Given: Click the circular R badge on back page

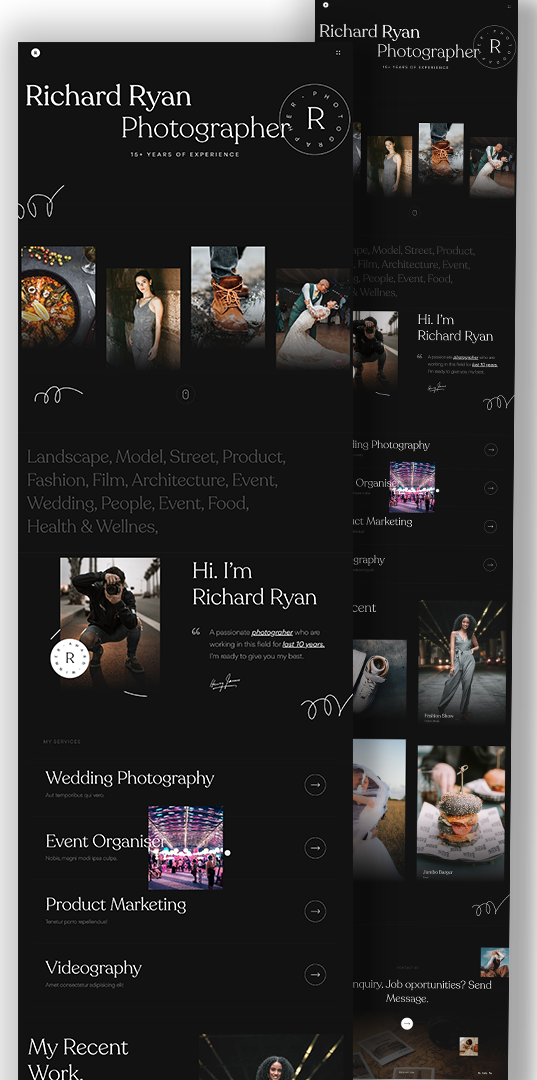Looking at the screenshot, I should (x=495, y=47).
